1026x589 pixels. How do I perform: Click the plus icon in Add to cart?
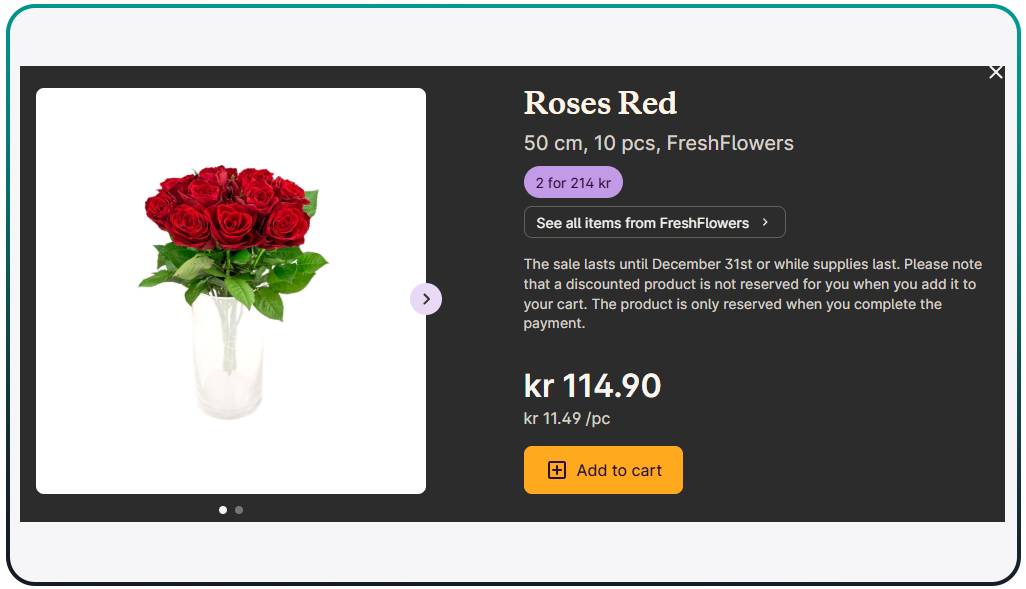coord(557,470)
